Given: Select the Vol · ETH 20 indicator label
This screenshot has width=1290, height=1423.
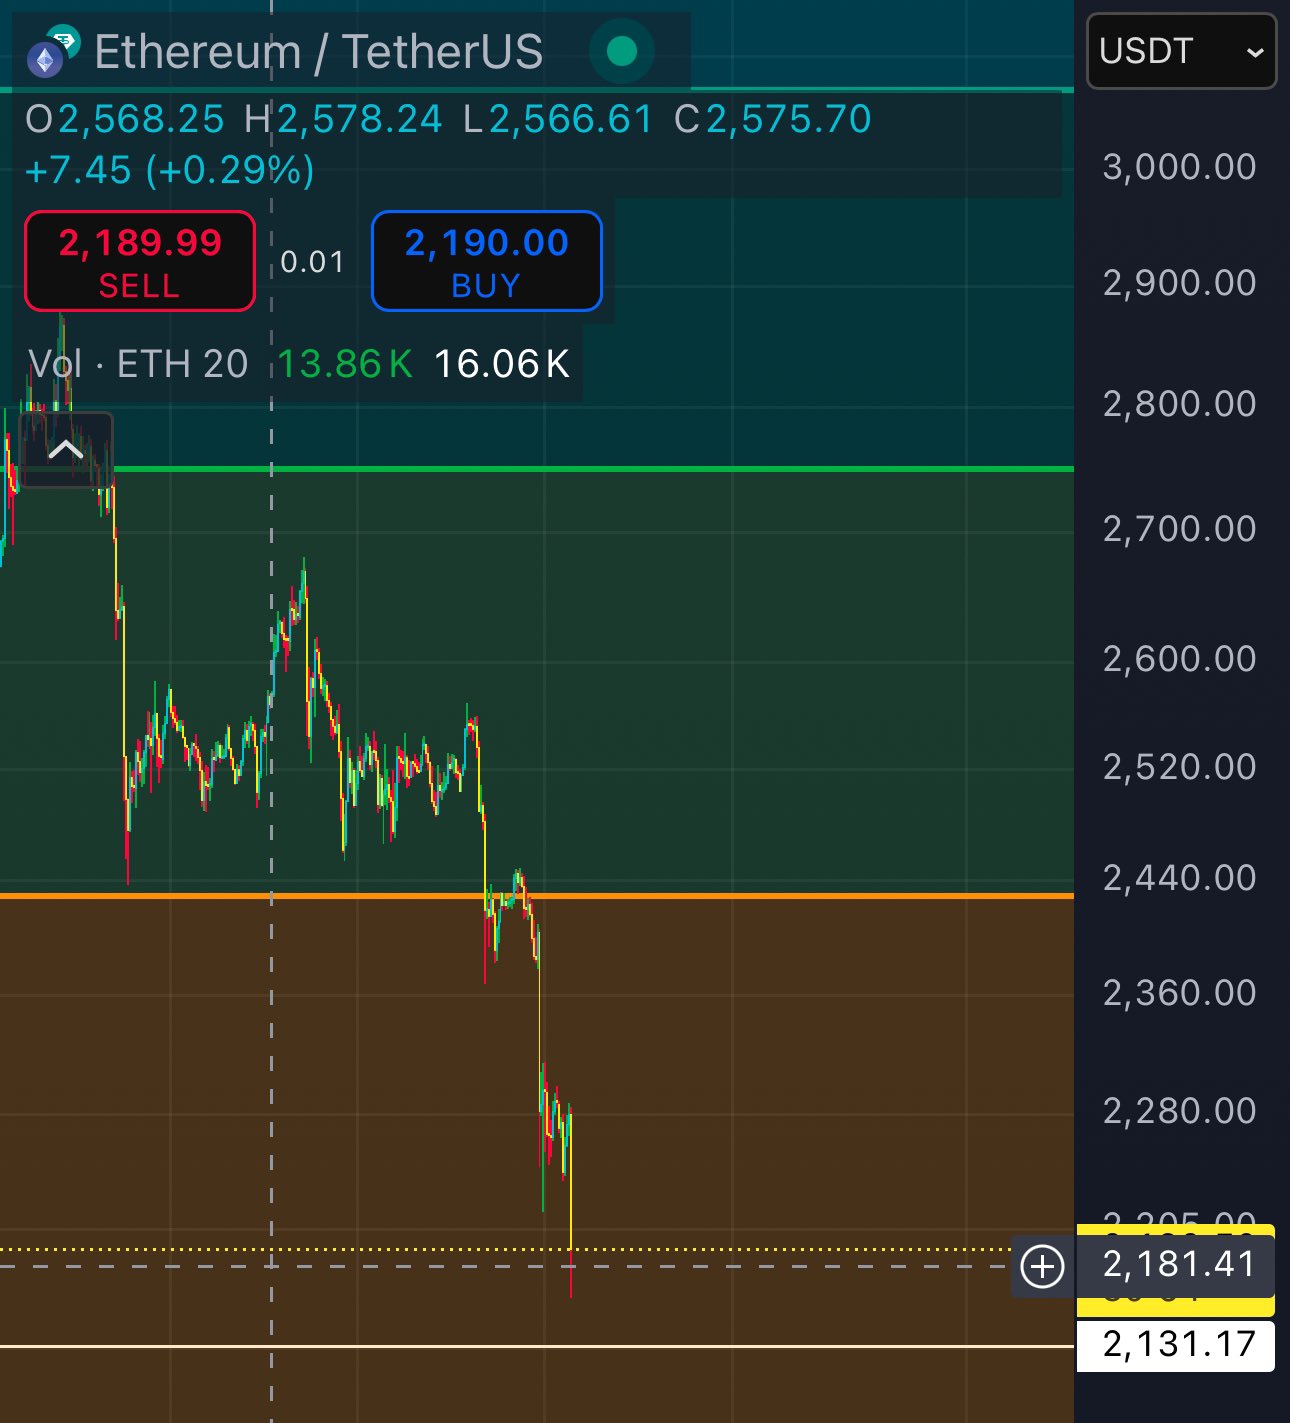Looking at the screenshot, I should [x=138, y=364].
